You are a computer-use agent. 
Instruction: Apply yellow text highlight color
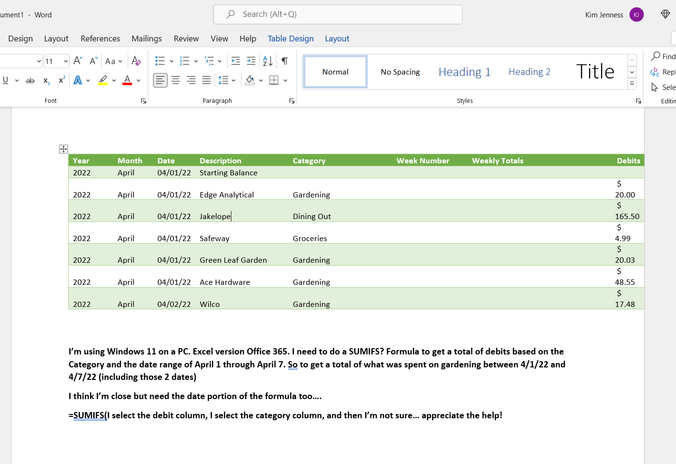[x=103, y=80]
